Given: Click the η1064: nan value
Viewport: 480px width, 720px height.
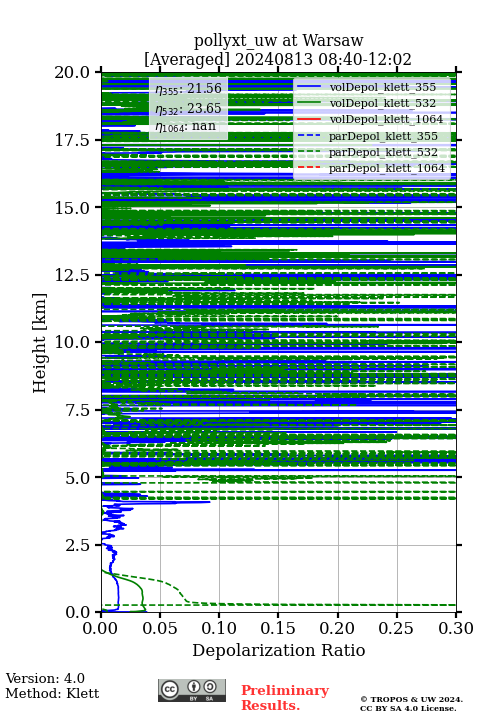Looking at the screenshot, I should coord(186,126).
